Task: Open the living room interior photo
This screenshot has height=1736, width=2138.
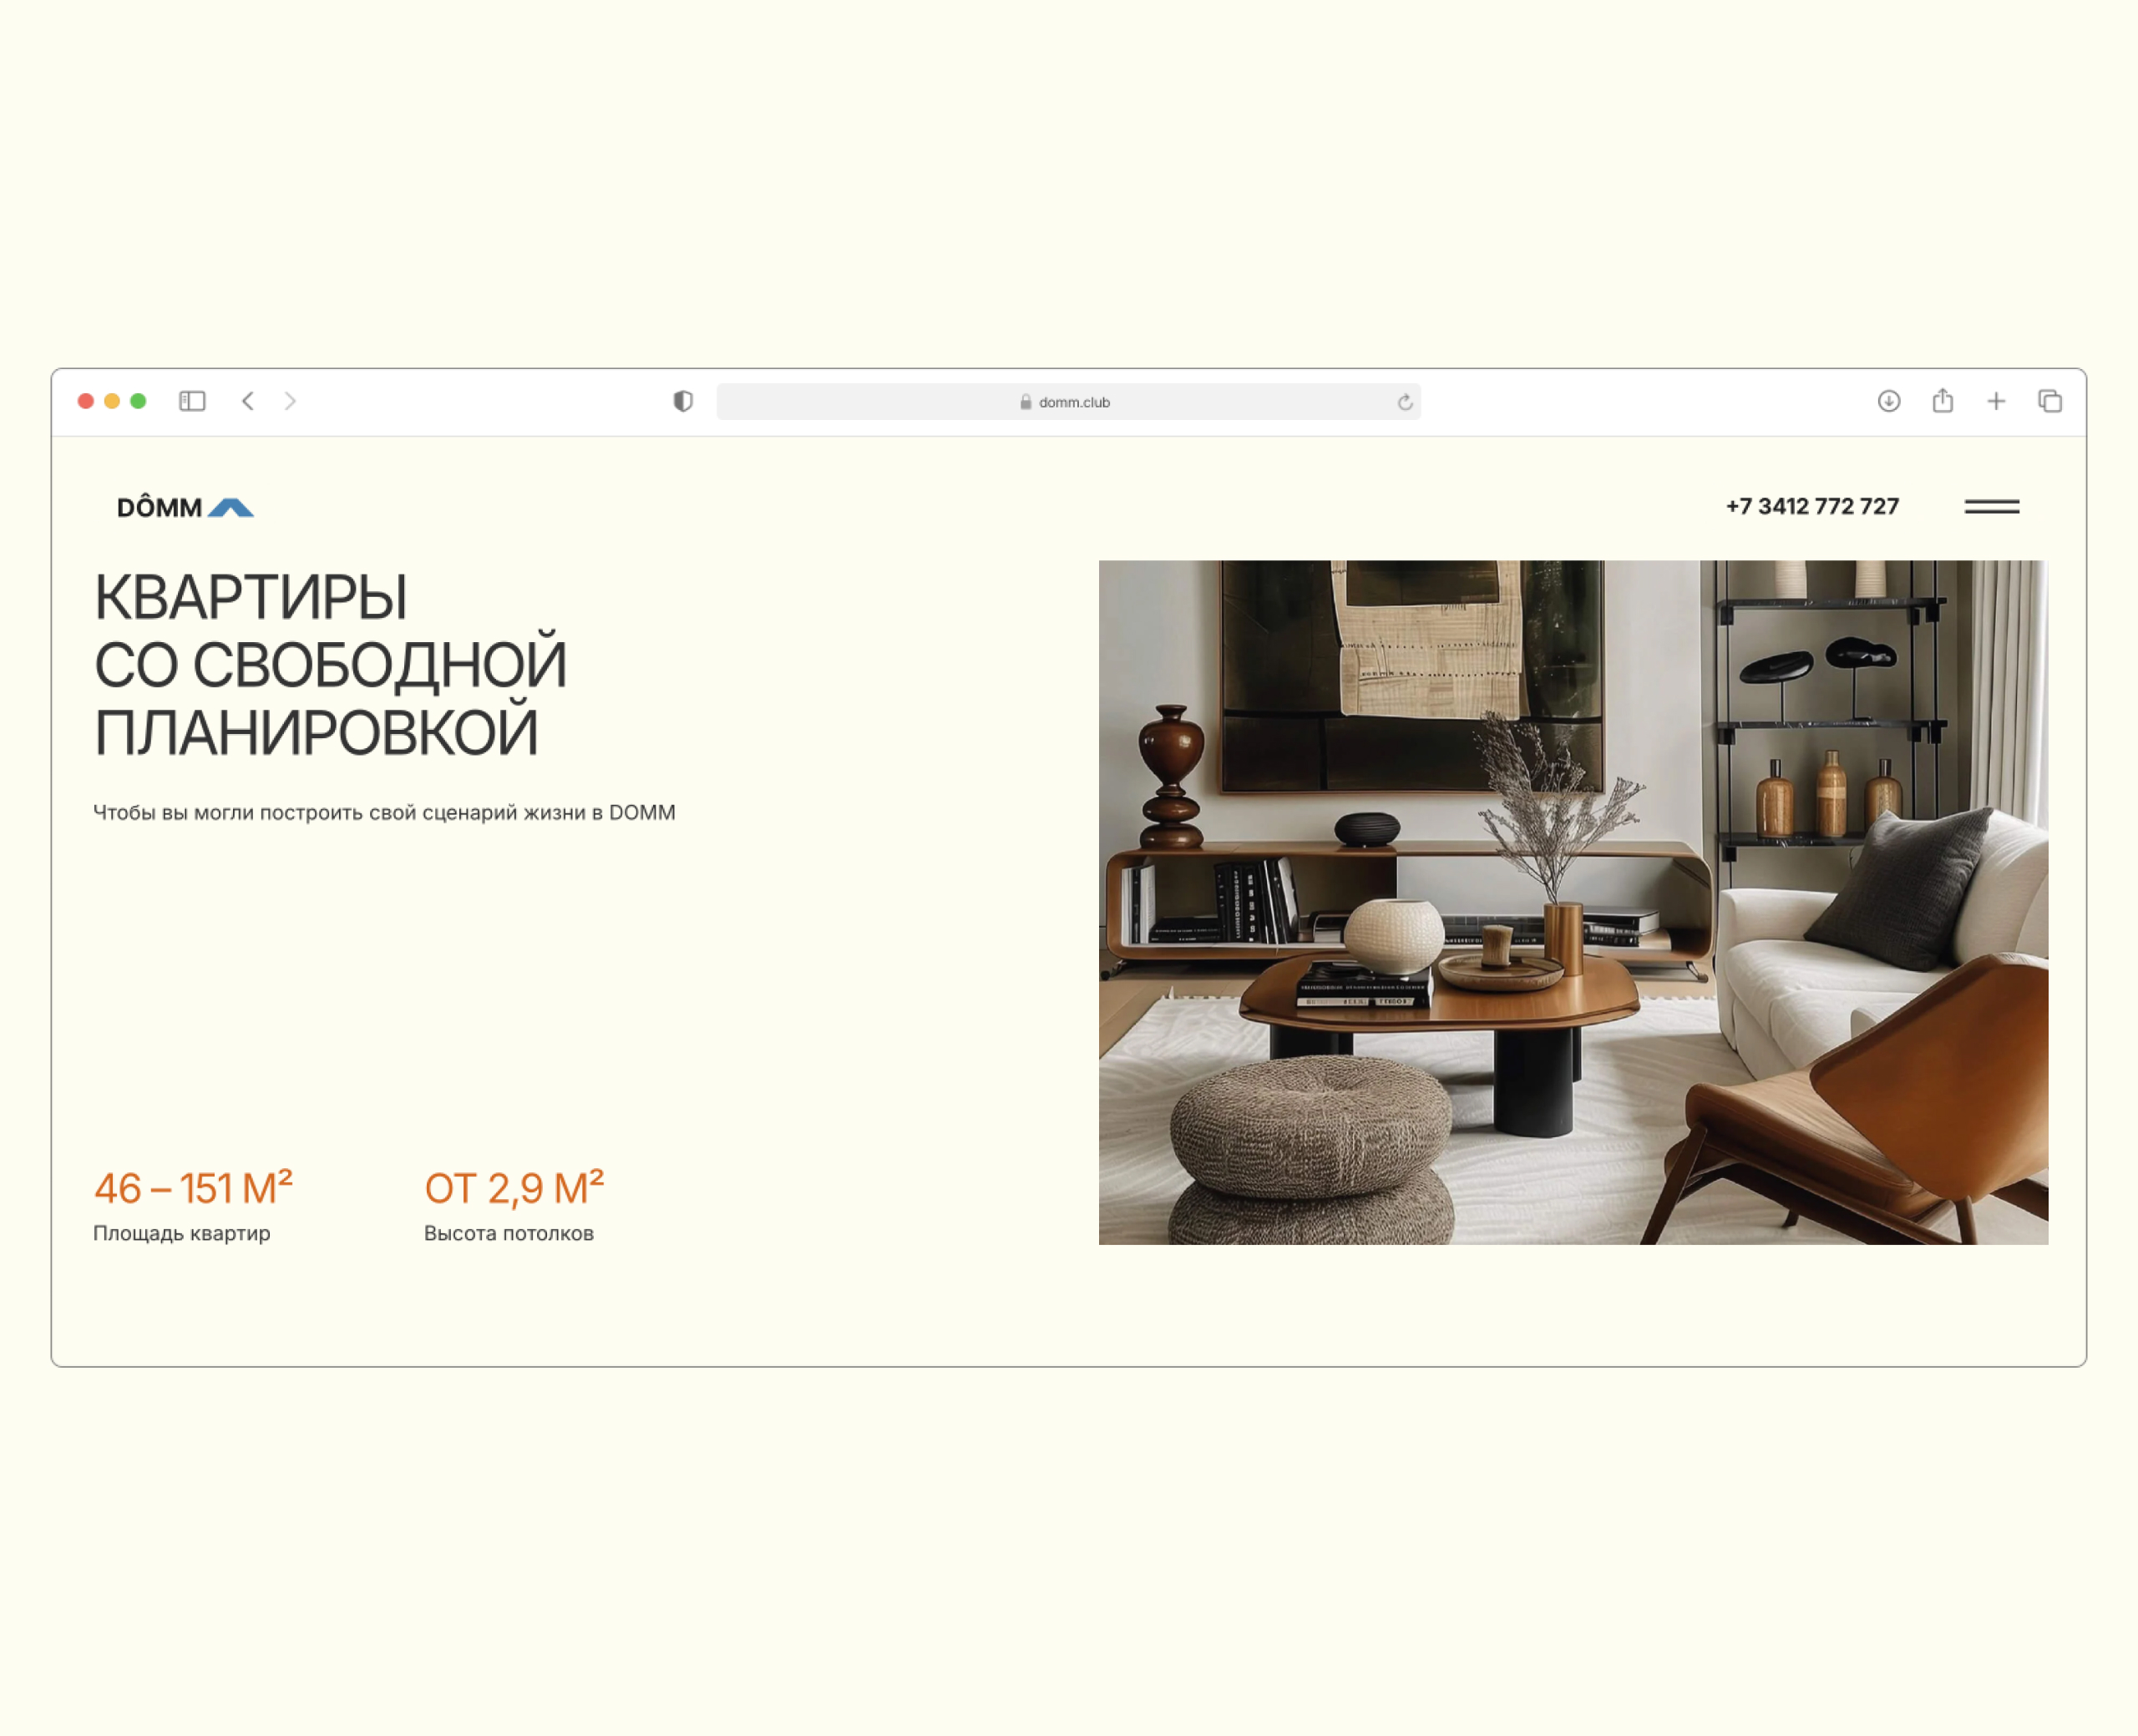Action: (x=1573, y=902)
